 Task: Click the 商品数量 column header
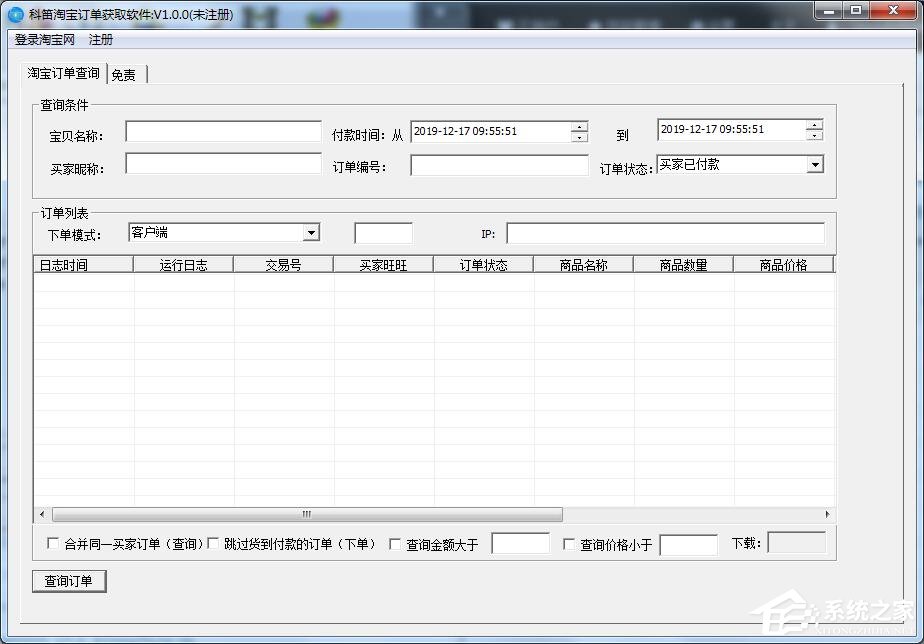(x=684, y=265)
